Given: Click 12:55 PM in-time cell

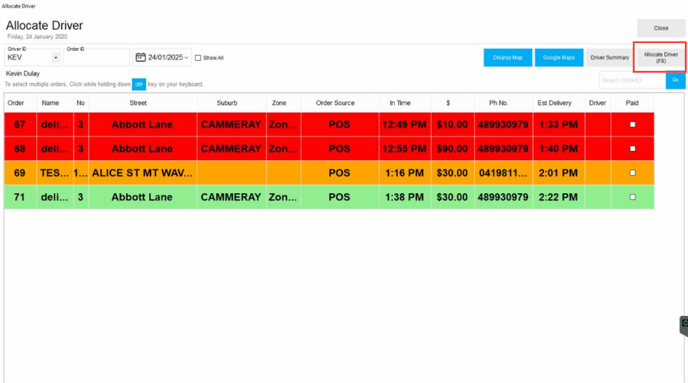Looking at the screenshot, I should [x=405, y=149].
